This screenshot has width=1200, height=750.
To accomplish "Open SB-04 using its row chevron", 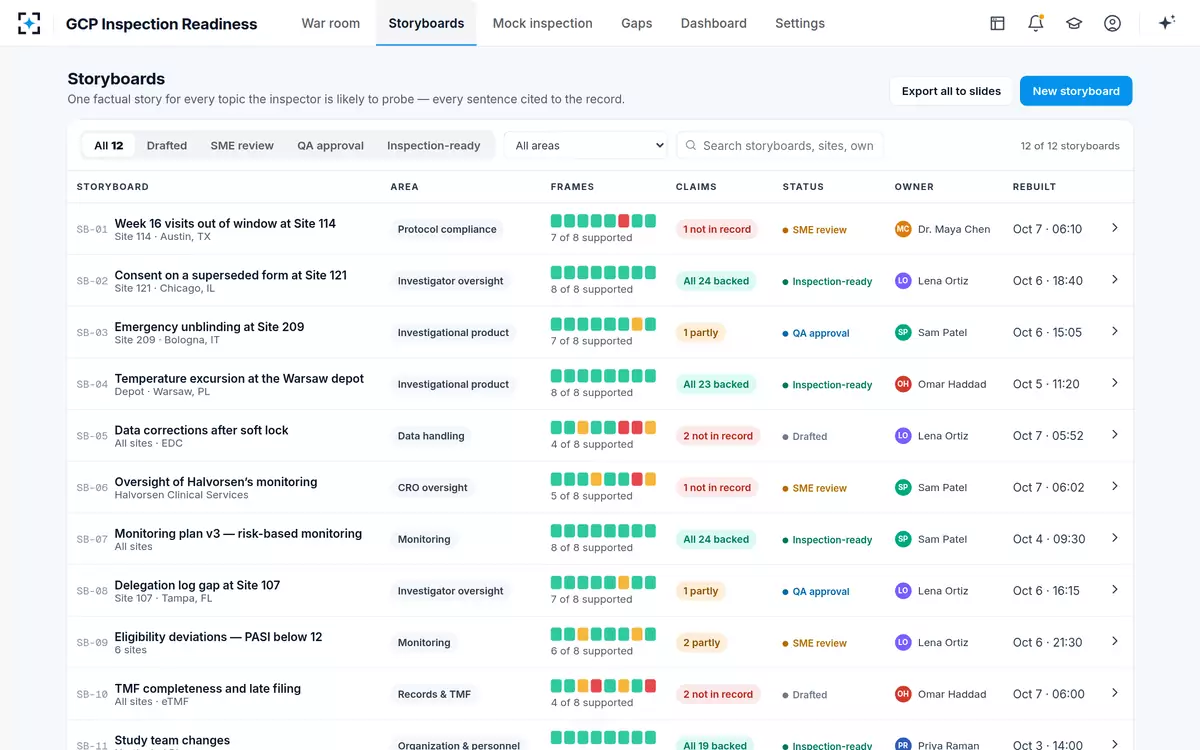I will coord(1115,383).
